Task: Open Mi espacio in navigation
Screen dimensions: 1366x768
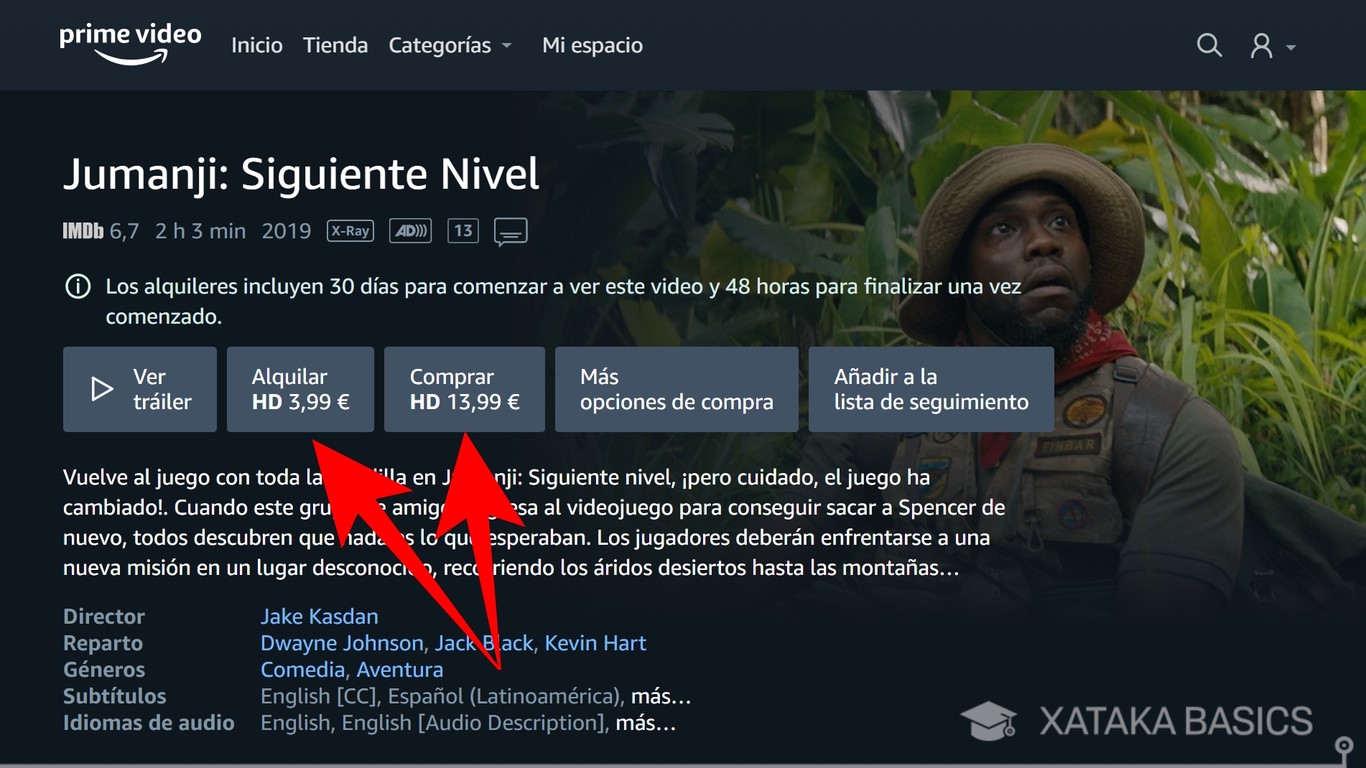Action: coord(592,45)
